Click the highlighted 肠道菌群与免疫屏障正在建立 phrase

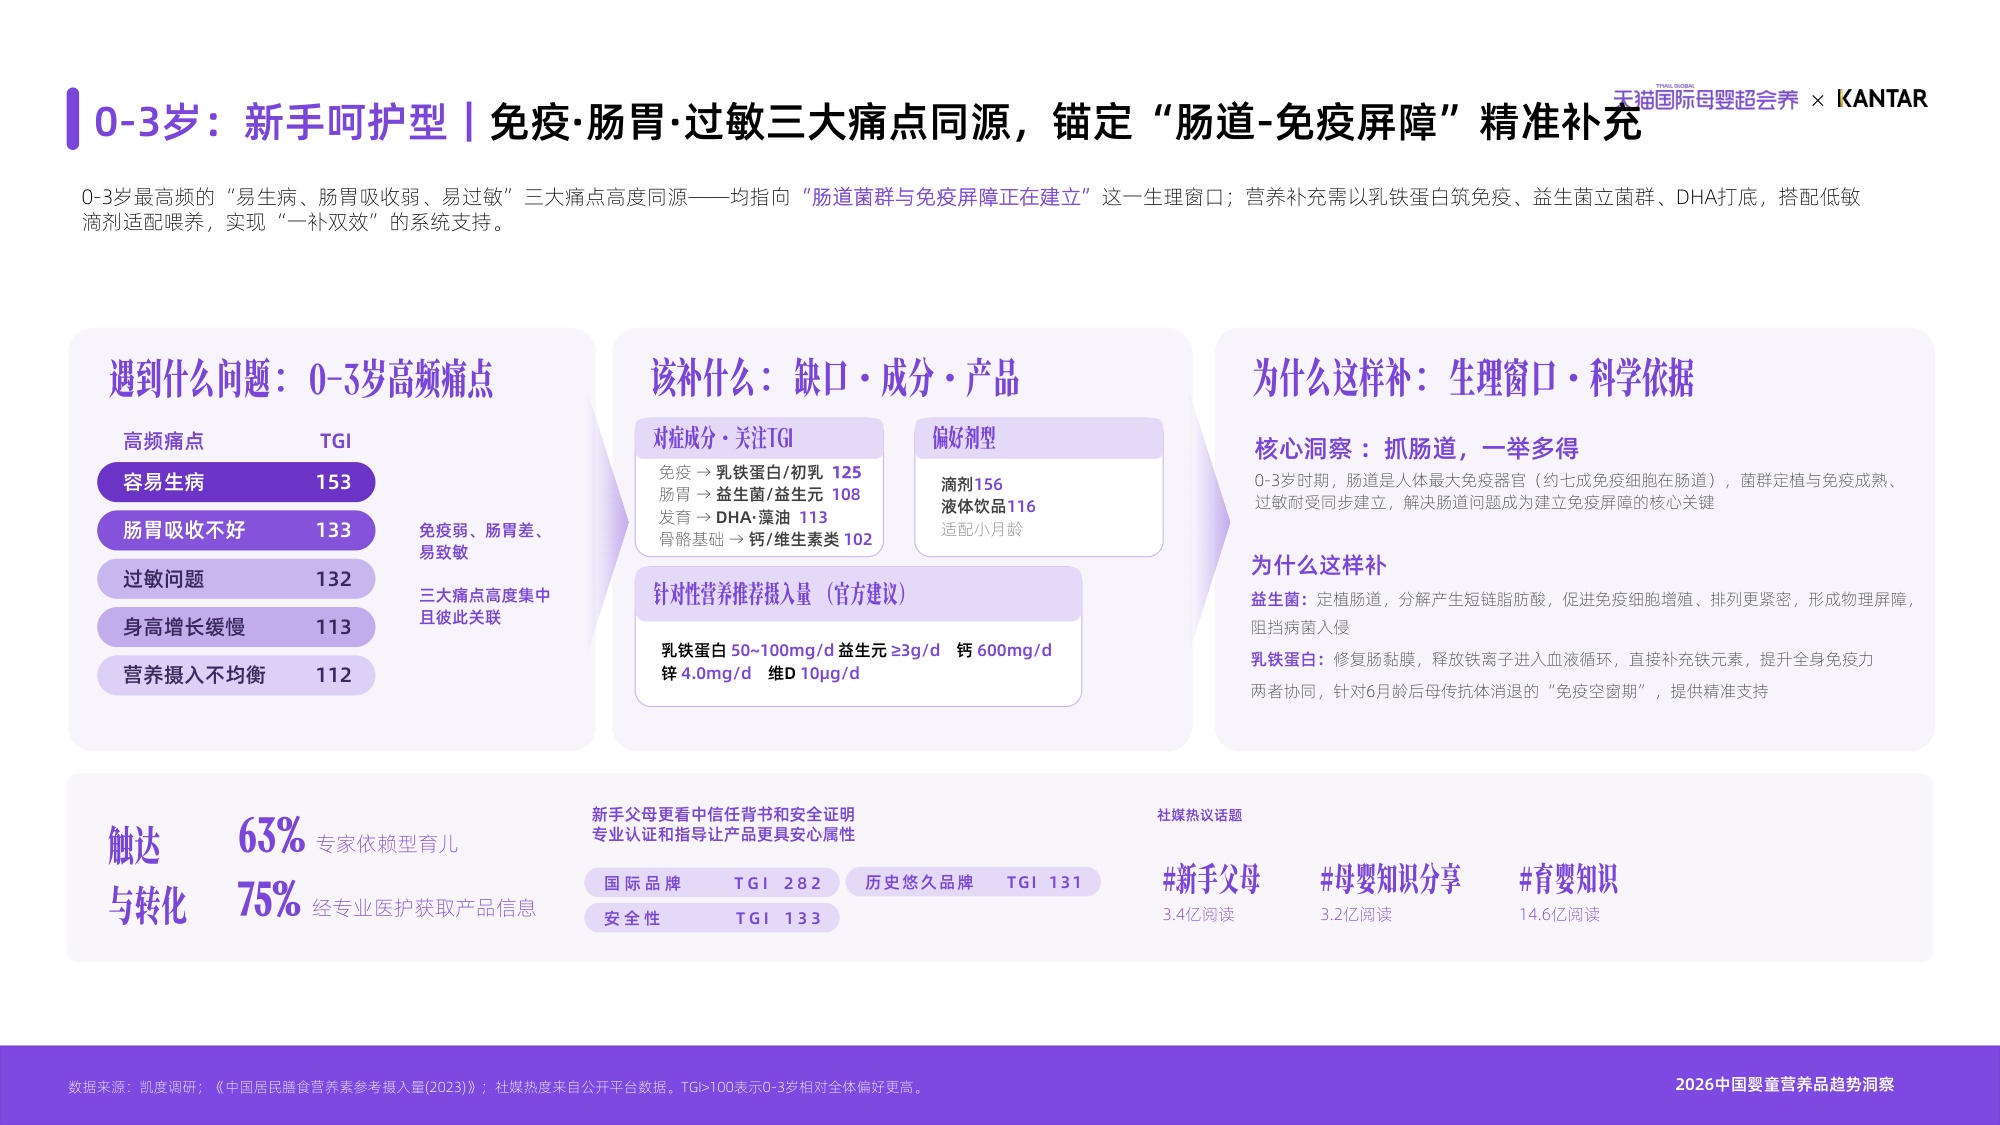click(945, 197)
